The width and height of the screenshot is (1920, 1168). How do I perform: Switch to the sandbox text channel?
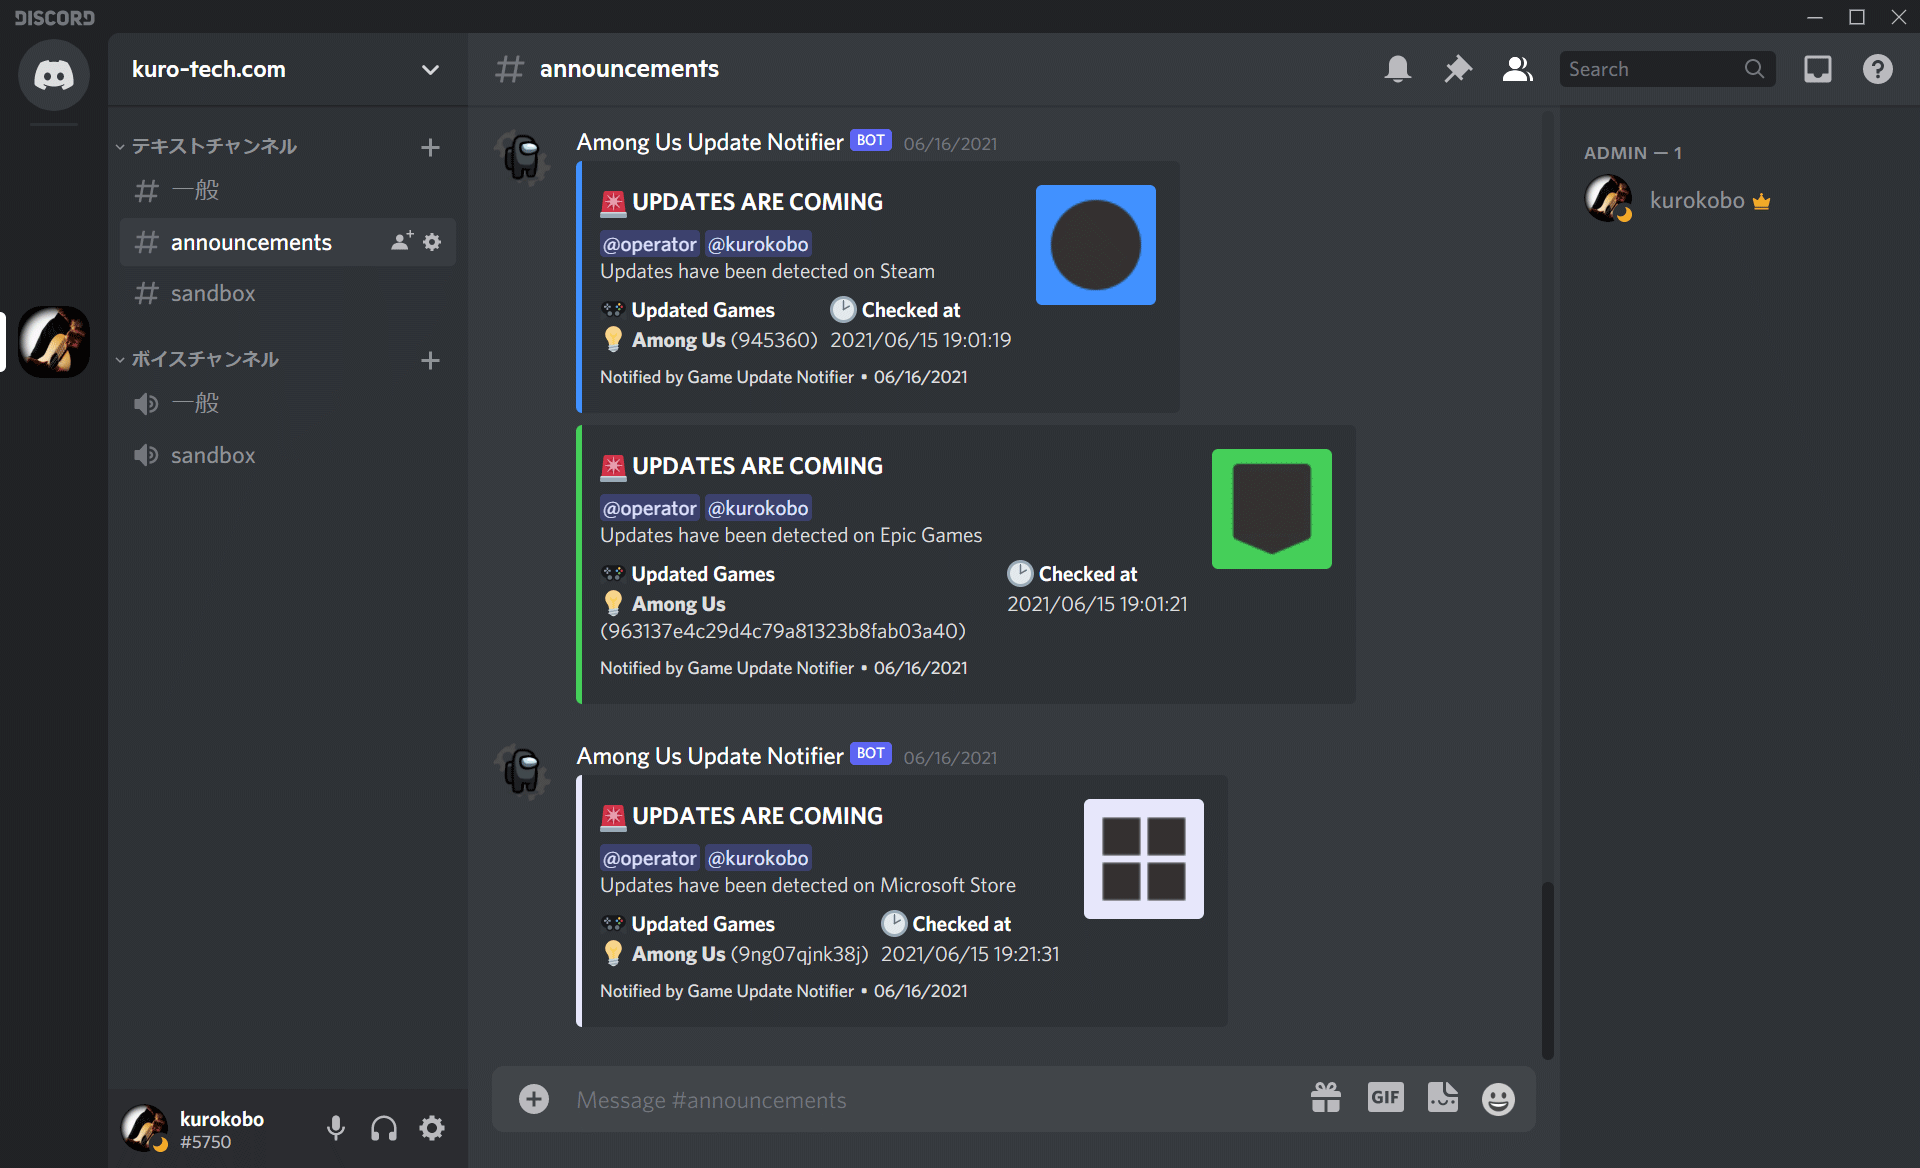(212, 293)
